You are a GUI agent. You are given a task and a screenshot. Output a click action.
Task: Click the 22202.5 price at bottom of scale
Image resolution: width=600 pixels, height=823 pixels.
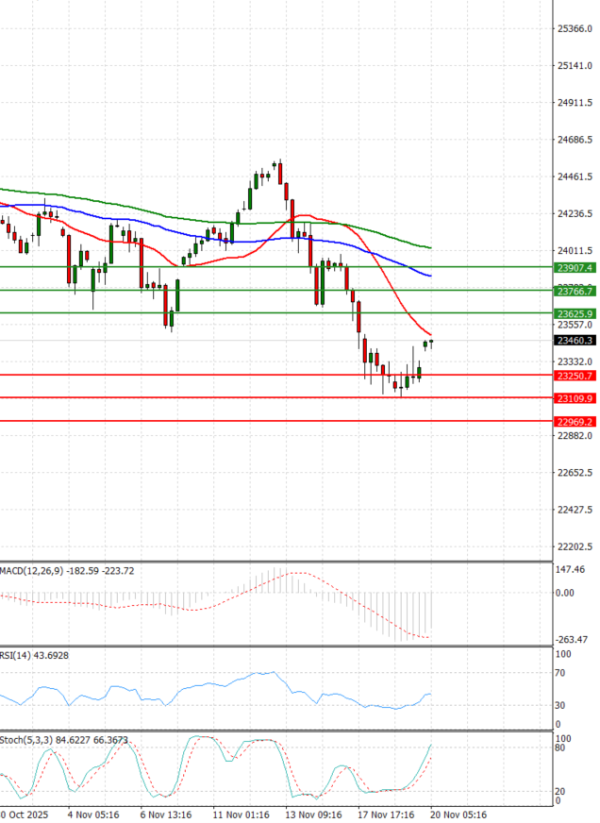(x=574, y=547)
